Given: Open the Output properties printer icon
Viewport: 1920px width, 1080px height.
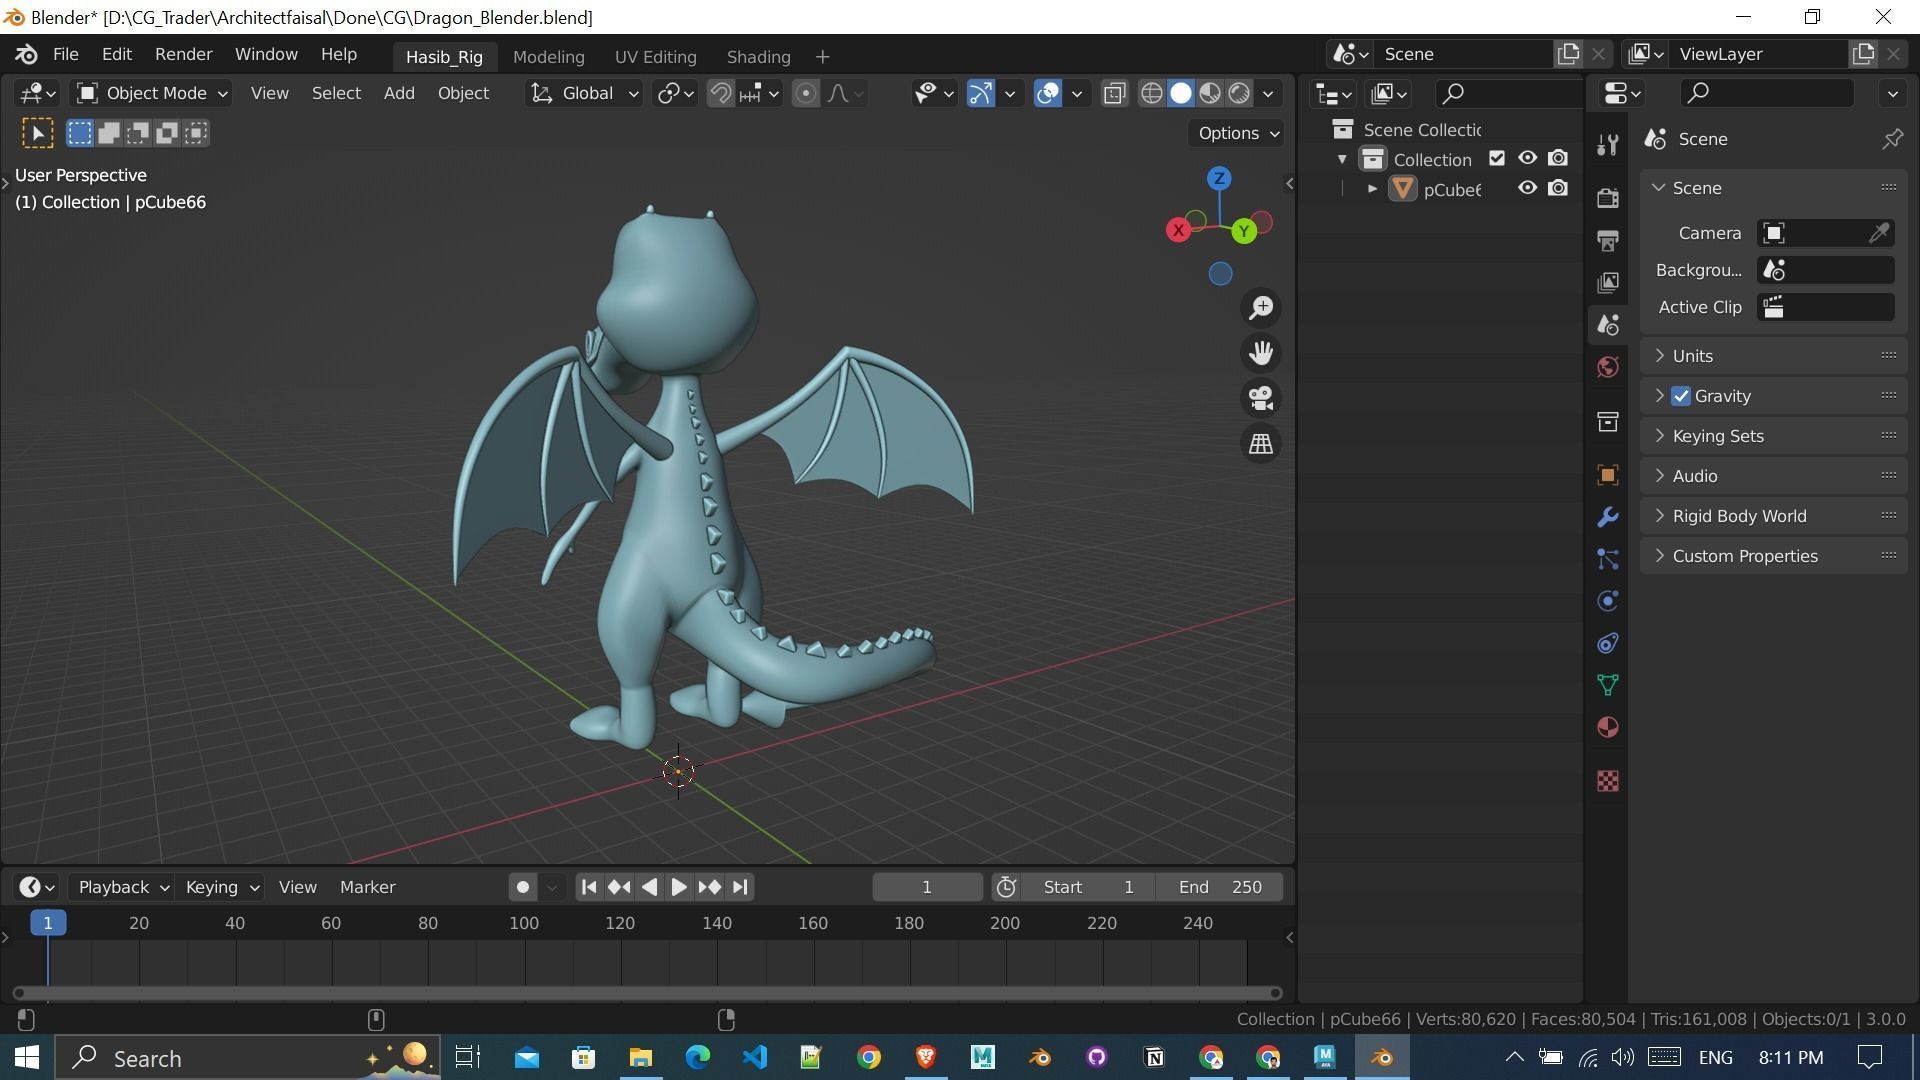Looking at the screenshot, I should 1608,240.
